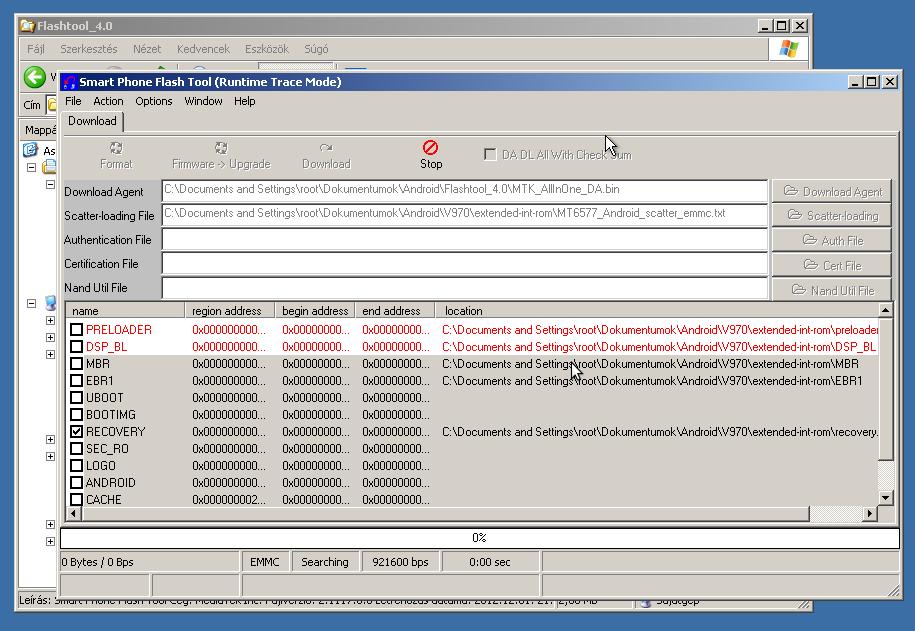
Task: Check the UBOOT partition checkbox
Action: tap(76, 398)
